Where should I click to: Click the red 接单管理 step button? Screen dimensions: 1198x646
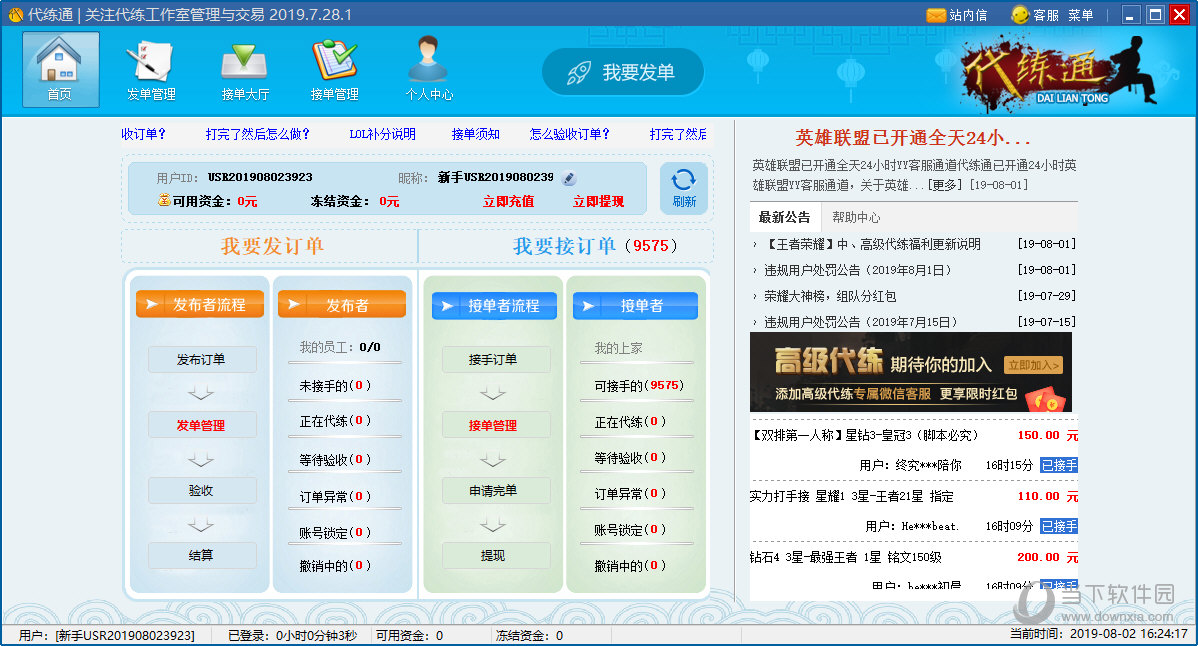click(x=495, y=425)
